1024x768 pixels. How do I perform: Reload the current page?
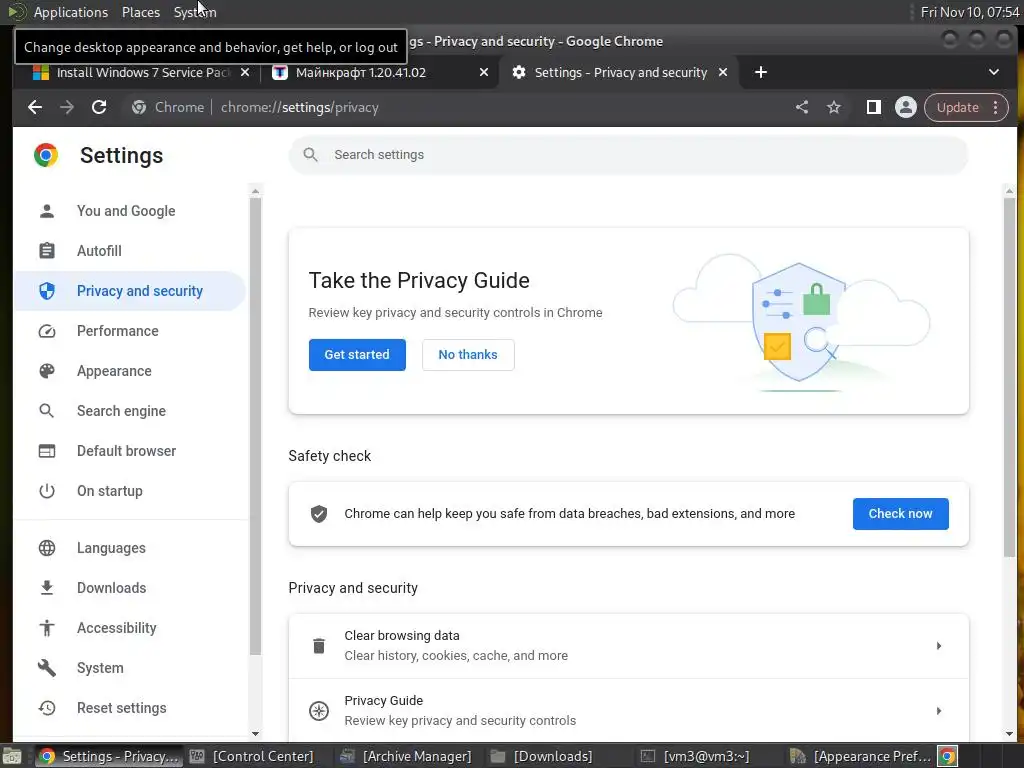pos(99,107)
